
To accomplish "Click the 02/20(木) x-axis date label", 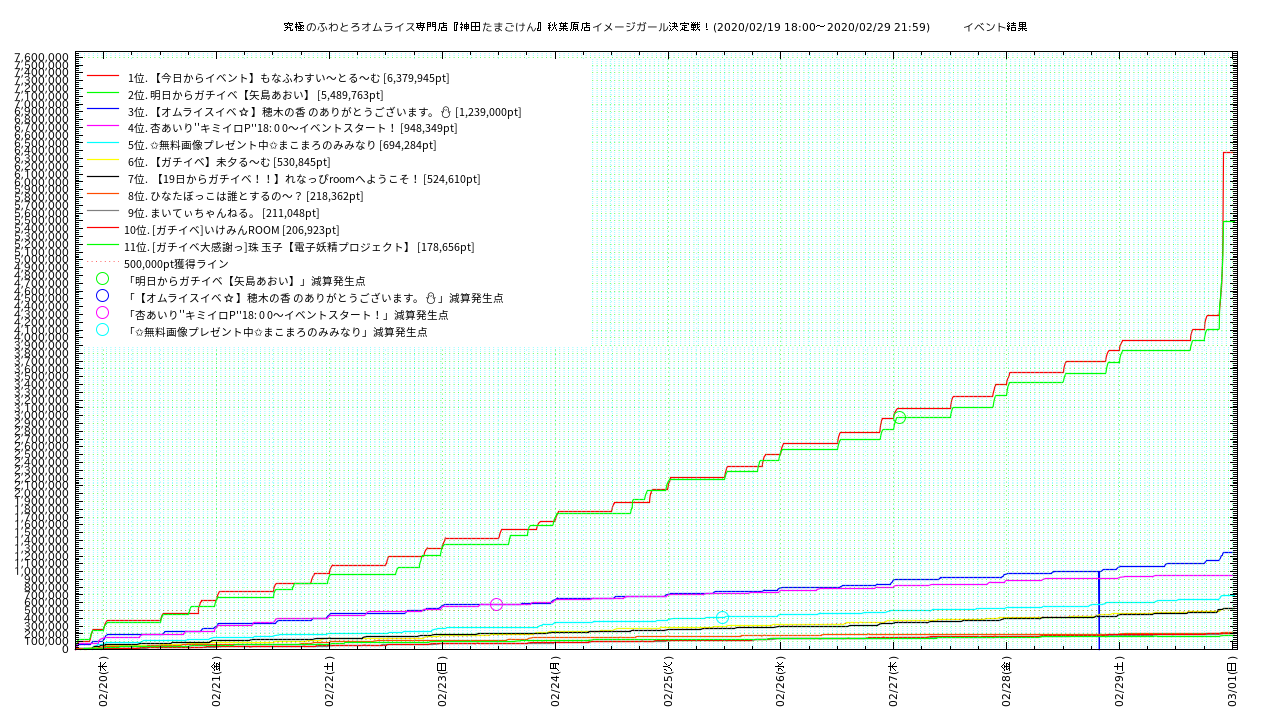I will coord(103,680).
